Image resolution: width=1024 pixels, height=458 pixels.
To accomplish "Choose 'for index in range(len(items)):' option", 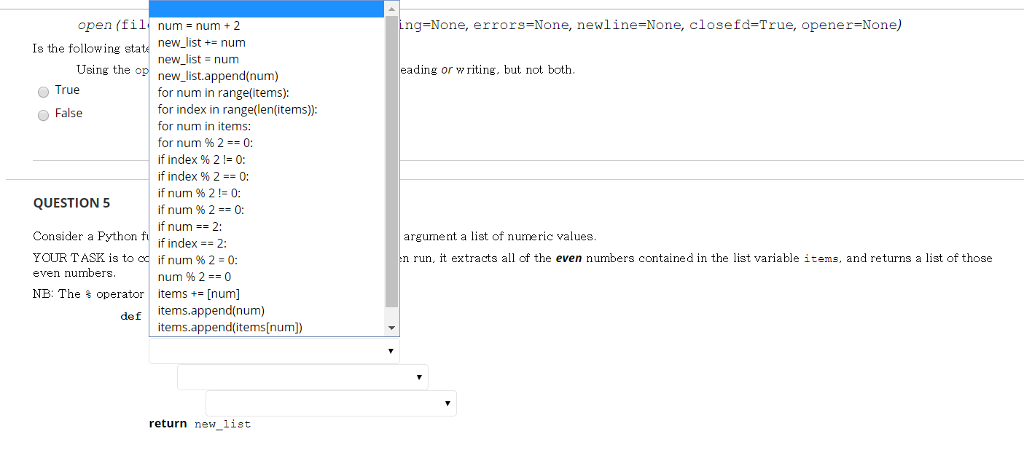I will 267,109.
